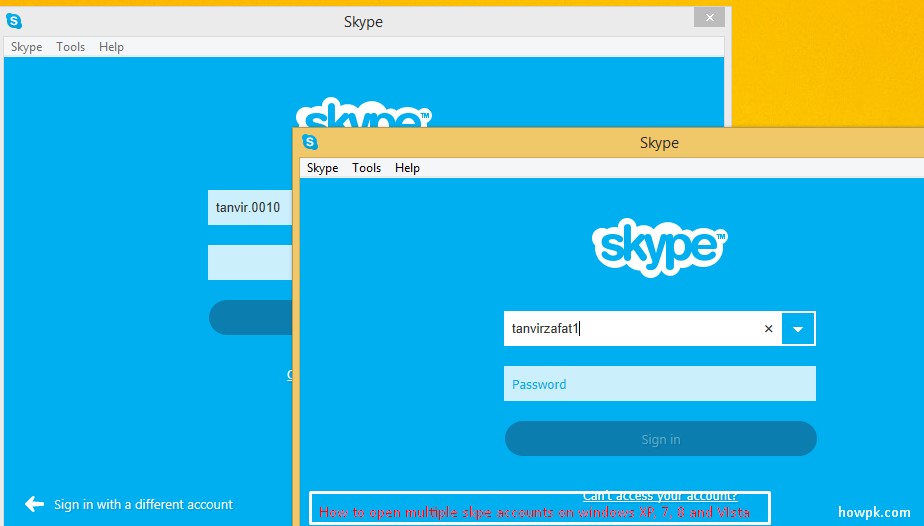
Task: Open the Help menu in front window
Action: coord(407,168)
